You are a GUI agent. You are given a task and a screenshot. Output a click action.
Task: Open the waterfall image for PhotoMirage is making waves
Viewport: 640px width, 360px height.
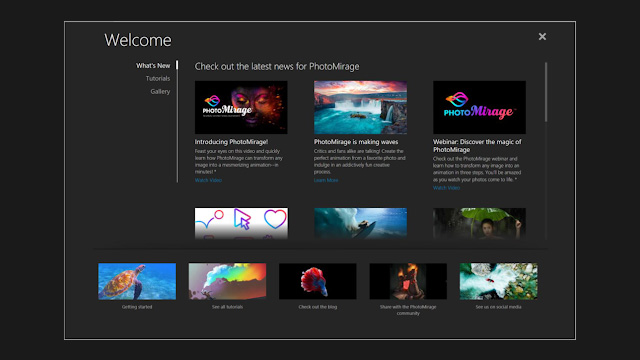pos(360,107)
